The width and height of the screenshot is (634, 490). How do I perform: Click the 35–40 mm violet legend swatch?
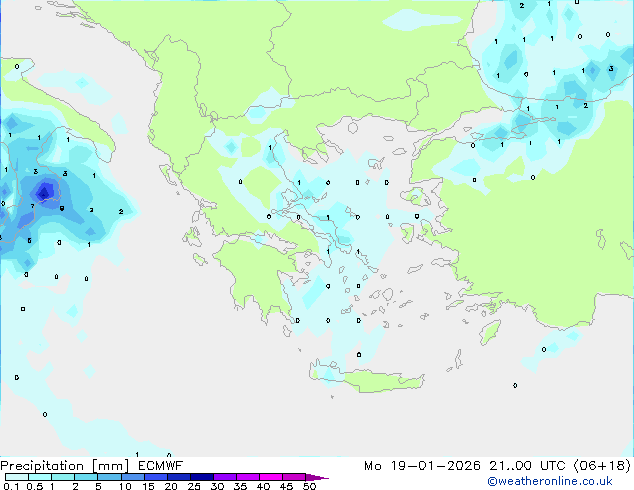point(248,477)
